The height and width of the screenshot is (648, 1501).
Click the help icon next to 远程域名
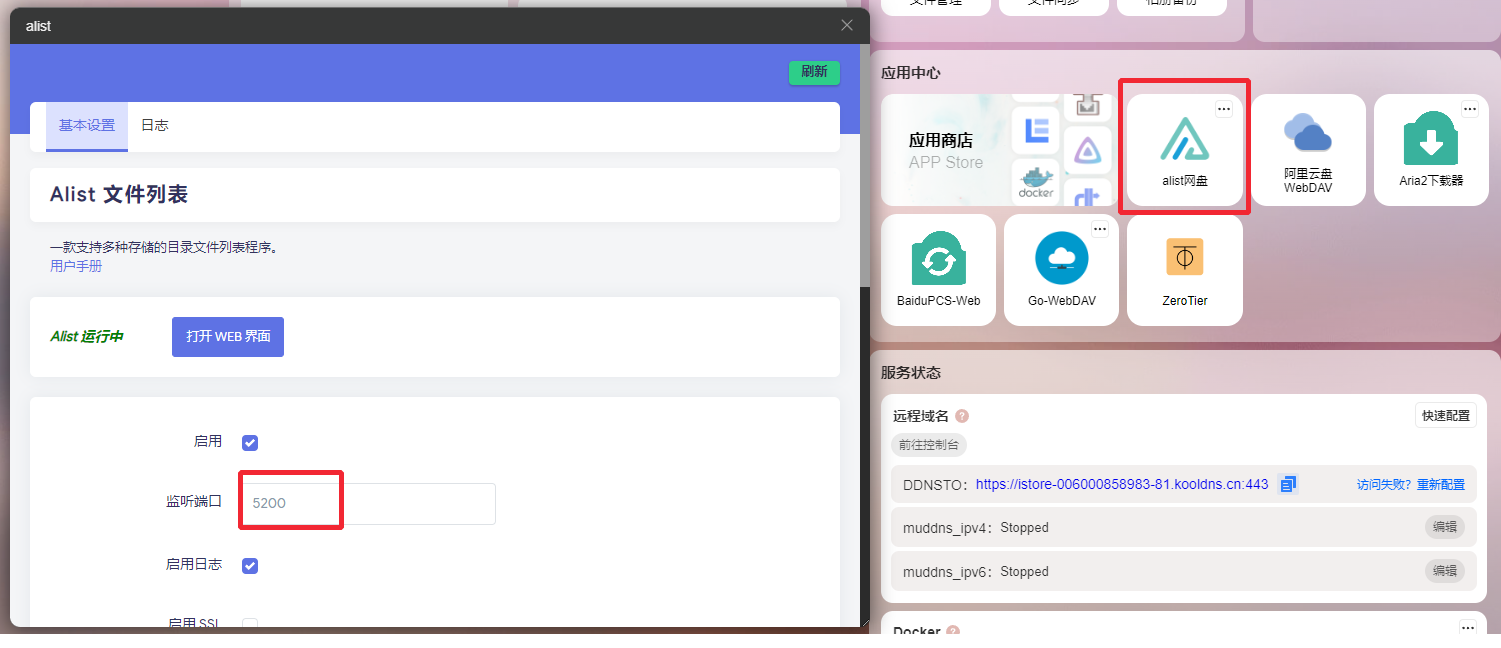pyautogui.click(x=962, y=416)
